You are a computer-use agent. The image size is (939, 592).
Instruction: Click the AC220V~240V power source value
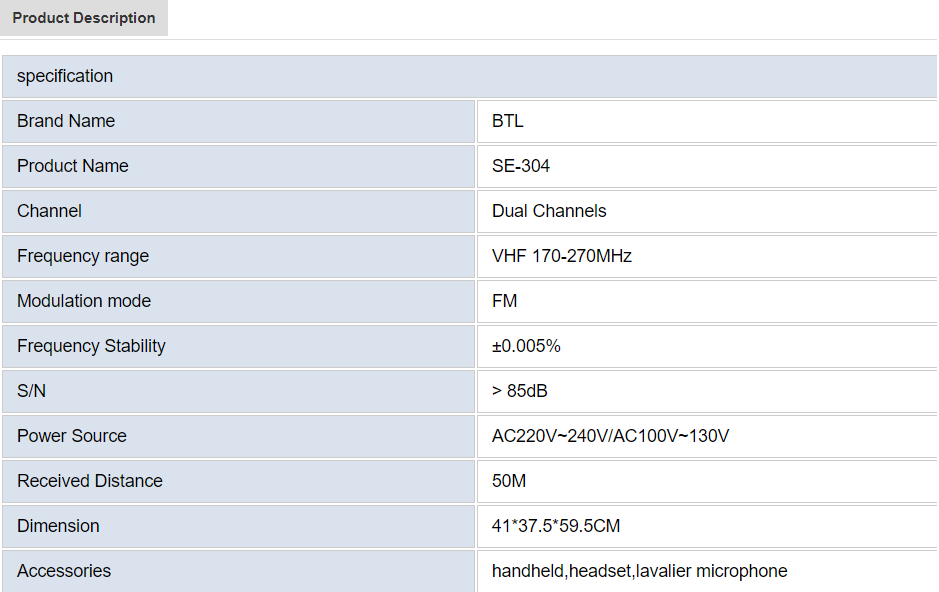click(610, 436)
